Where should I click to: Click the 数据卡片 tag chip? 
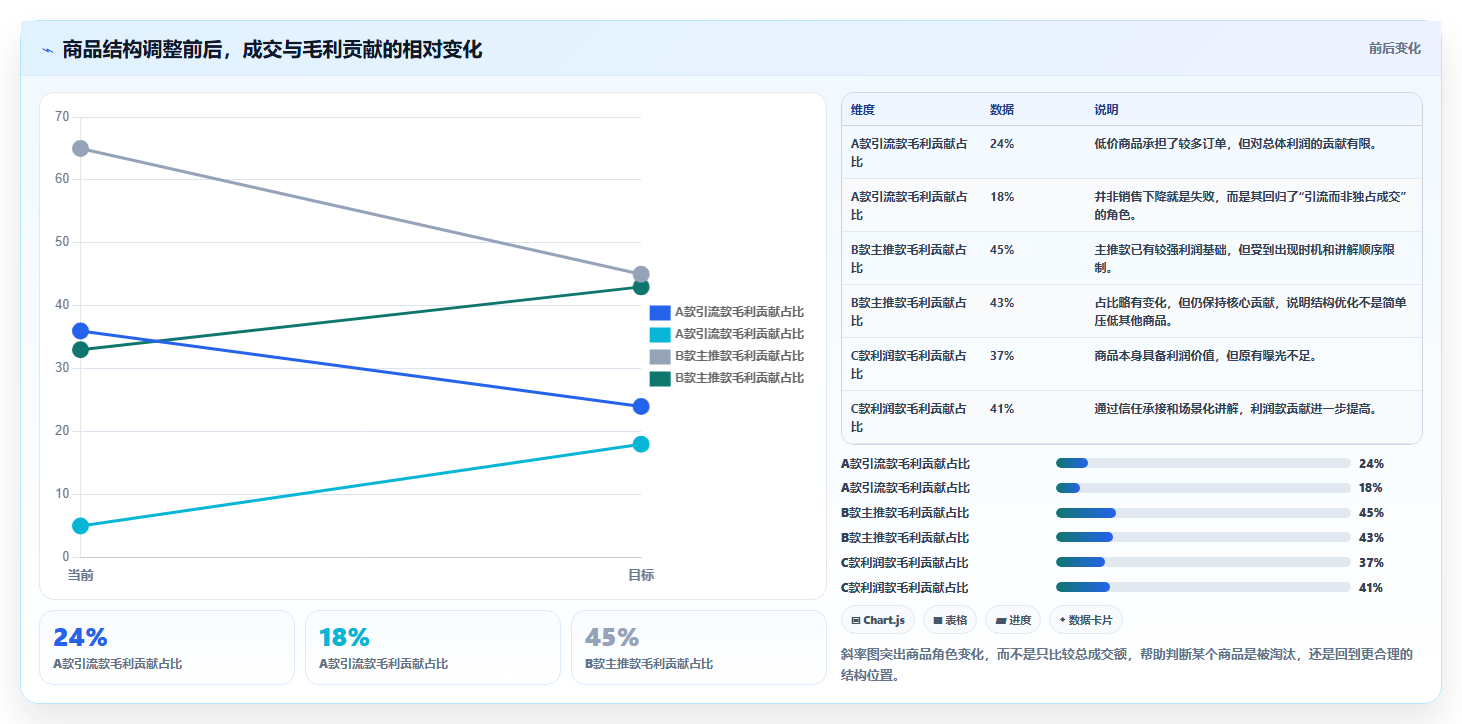(x=1086, y=620)
